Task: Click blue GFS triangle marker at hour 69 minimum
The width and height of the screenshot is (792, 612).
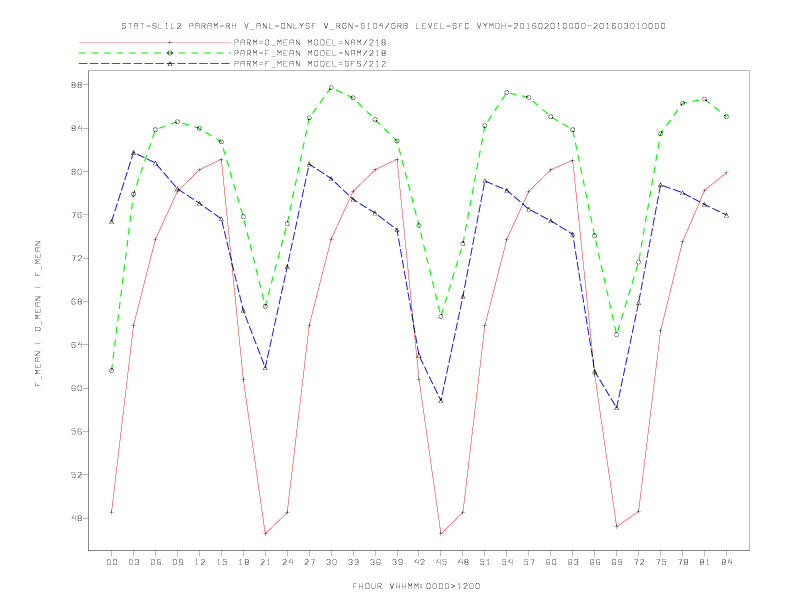Action: click(617, 407)
